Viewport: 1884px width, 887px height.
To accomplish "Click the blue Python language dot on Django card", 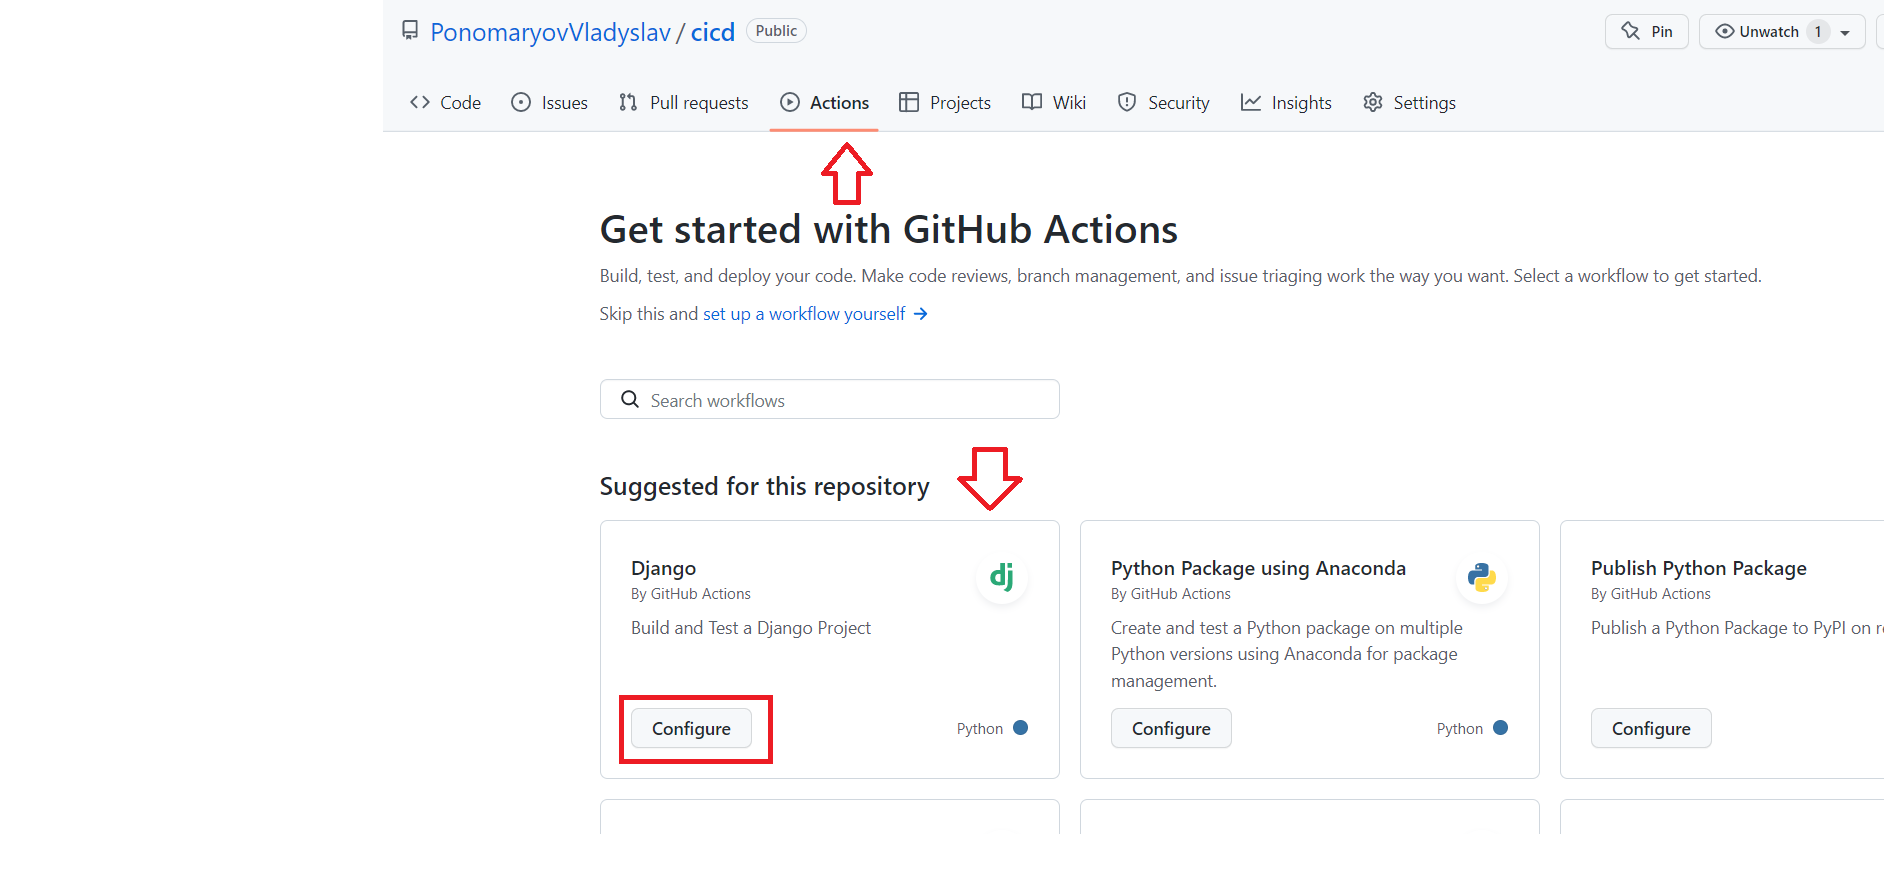I will coord(1020,728).
